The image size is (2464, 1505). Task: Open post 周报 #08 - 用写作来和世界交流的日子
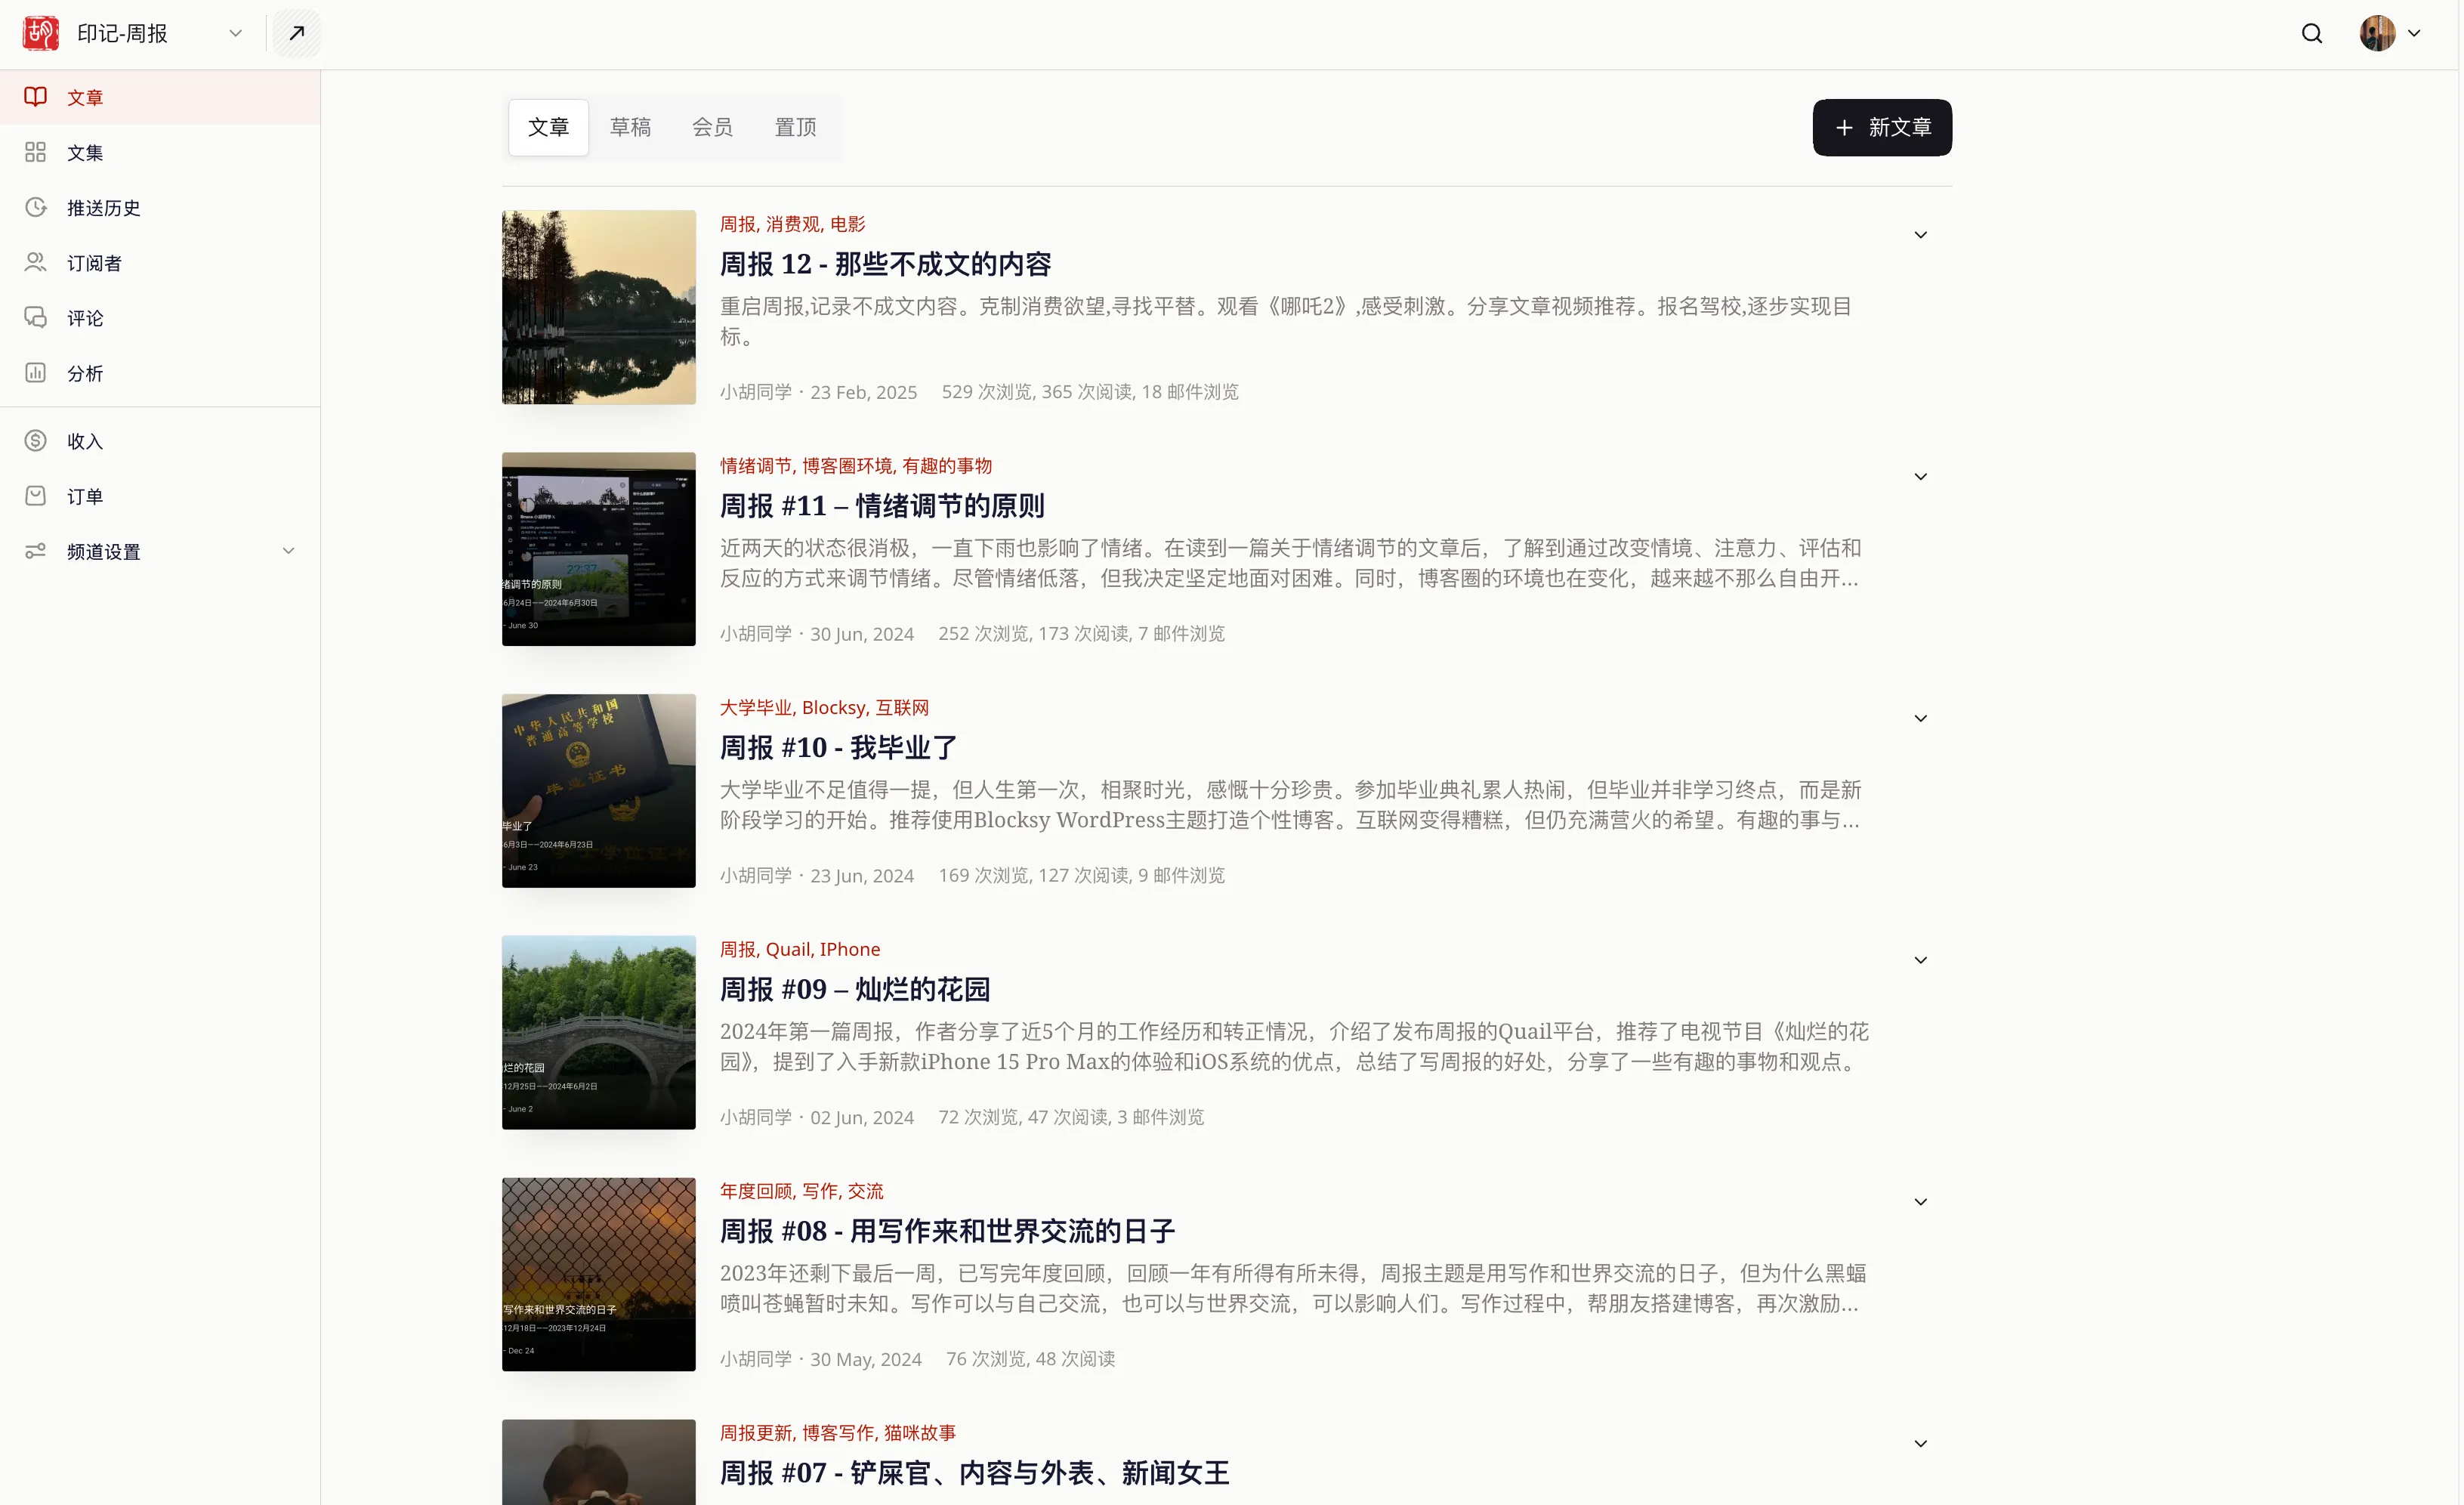tap(947, 1231)
